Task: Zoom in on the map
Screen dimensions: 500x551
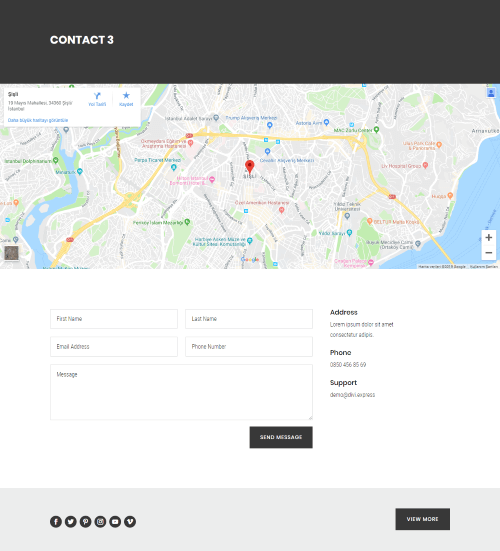Action: (488, 238)
